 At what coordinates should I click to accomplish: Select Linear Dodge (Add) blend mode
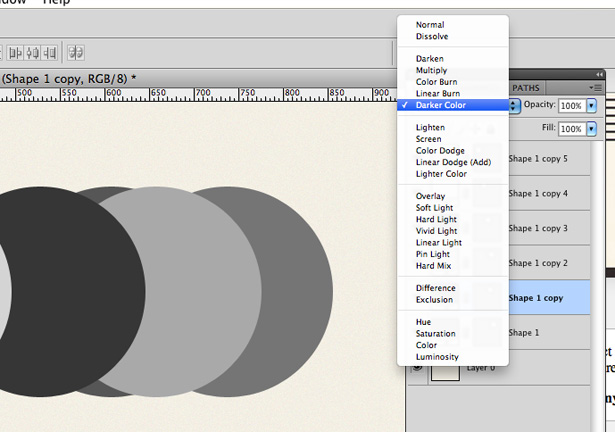click(453, 162)
